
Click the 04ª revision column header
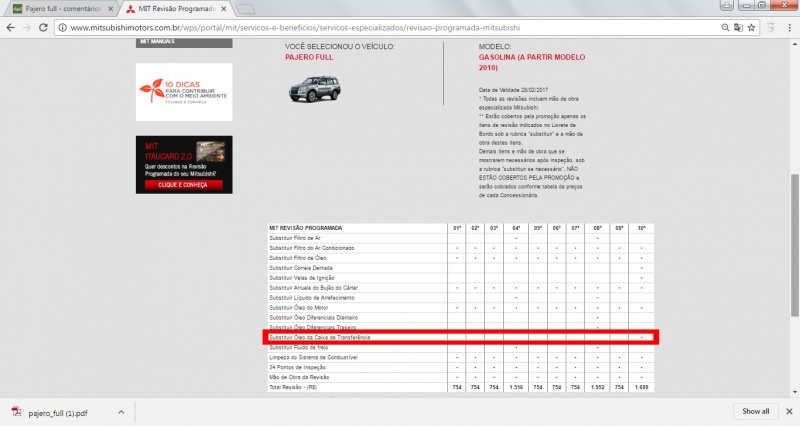pos(516,228)
